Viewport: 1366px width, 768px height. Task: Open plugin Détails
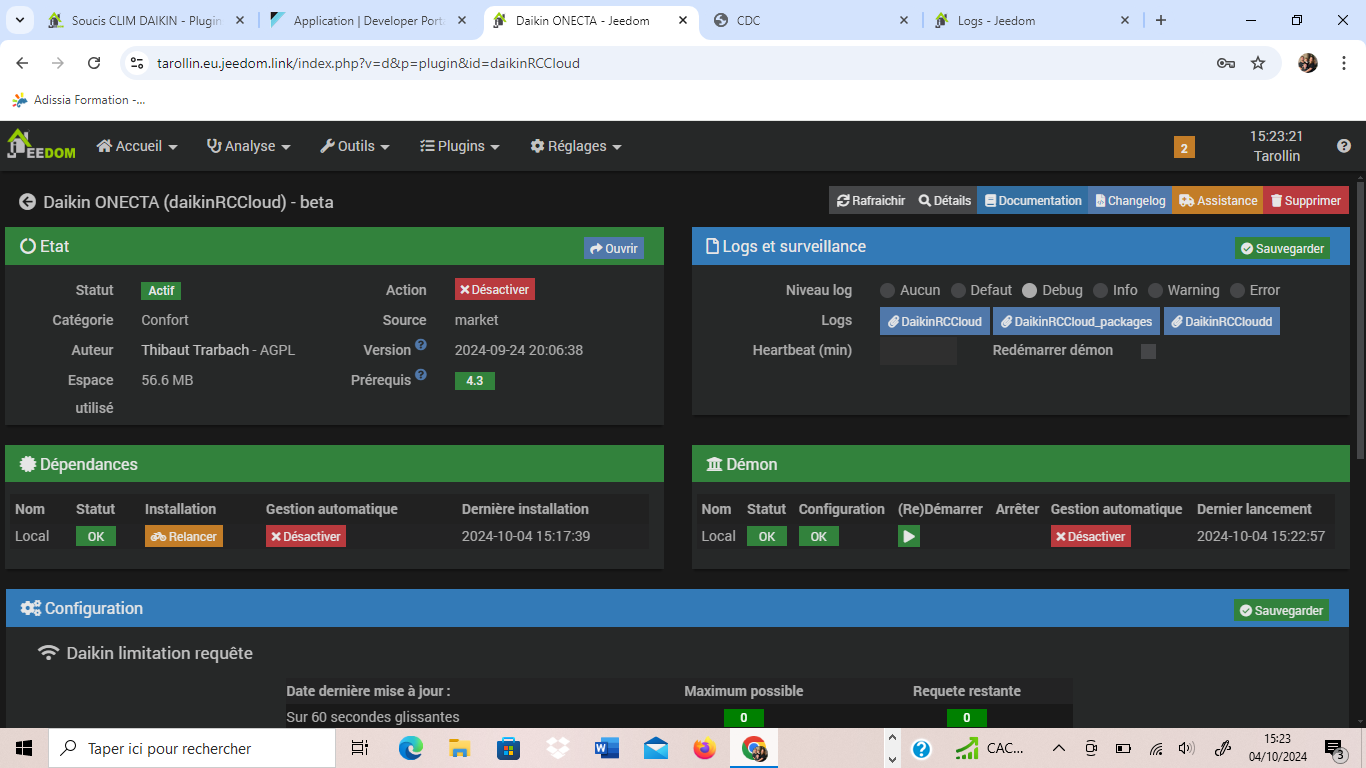click(x=944, y=200)
